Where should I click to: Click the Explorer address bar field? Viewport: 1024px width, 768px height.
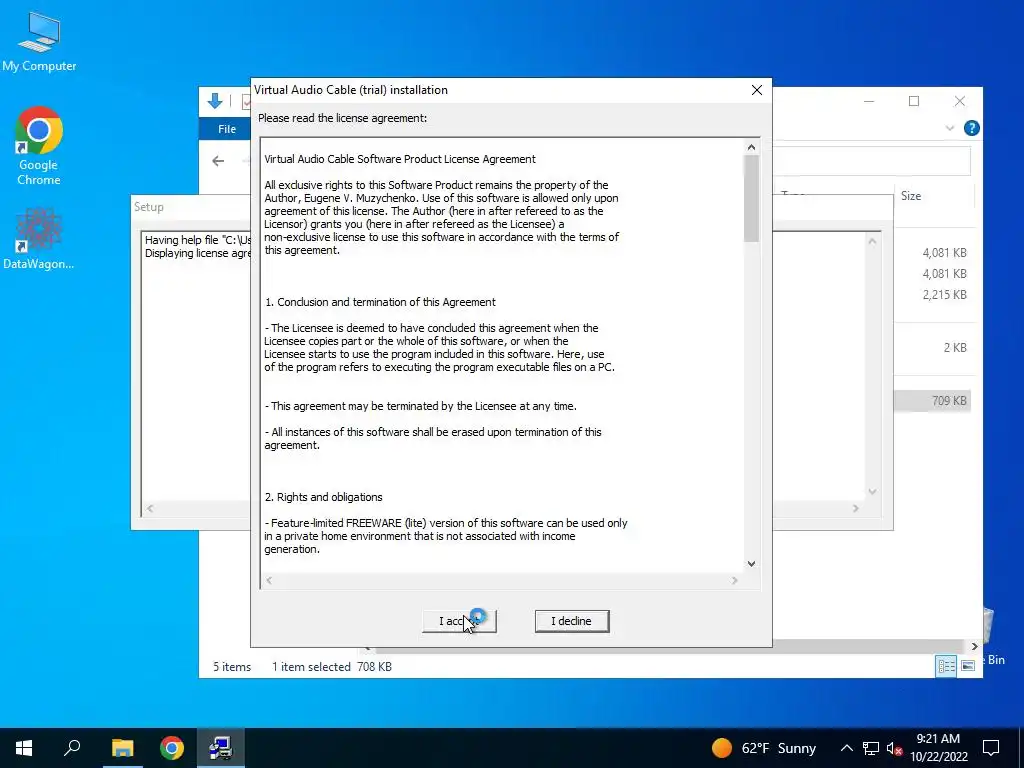pos(872,161)
